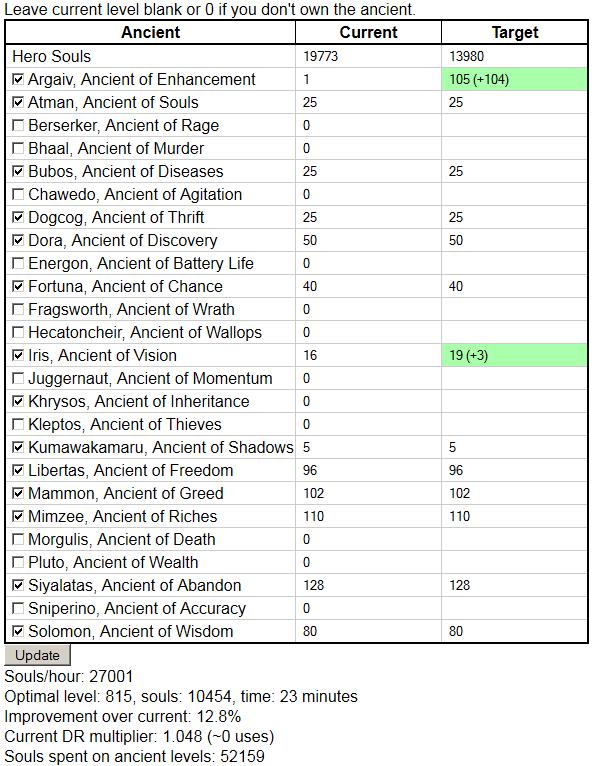Click the Ancient column header

point(150,32)
